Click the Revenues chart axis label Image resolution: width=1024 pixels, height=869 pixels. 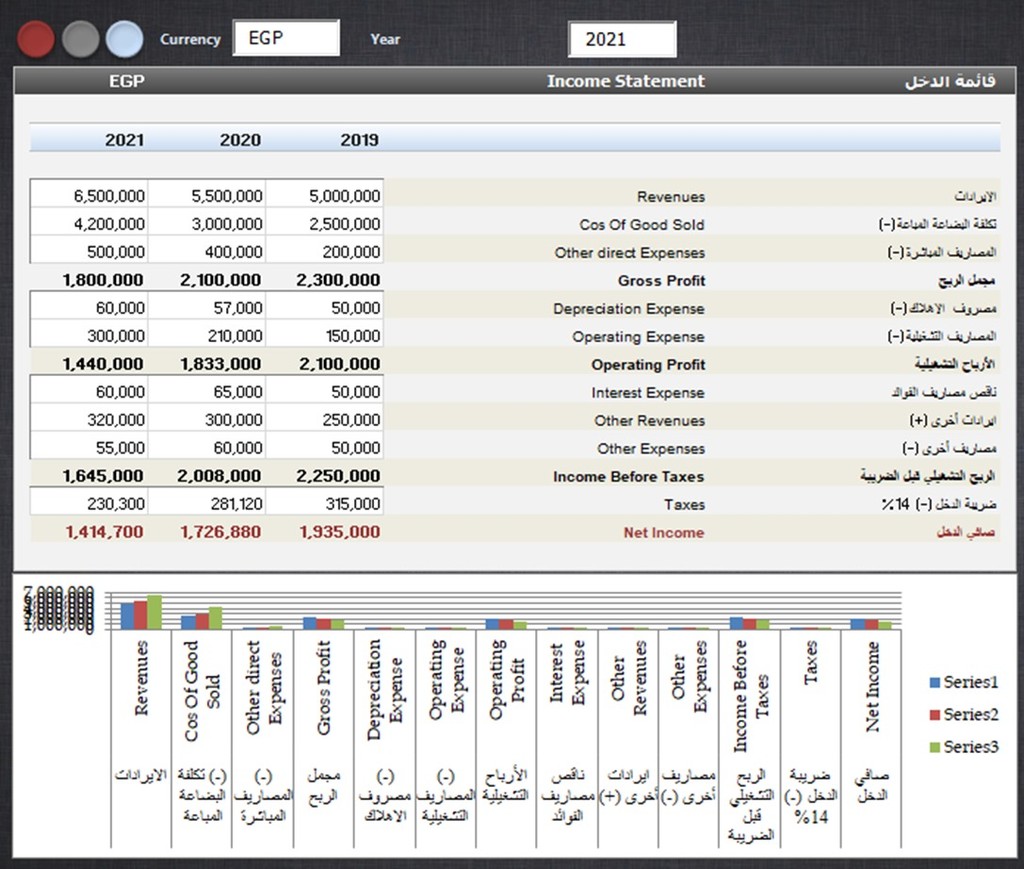tap(141, 678)
